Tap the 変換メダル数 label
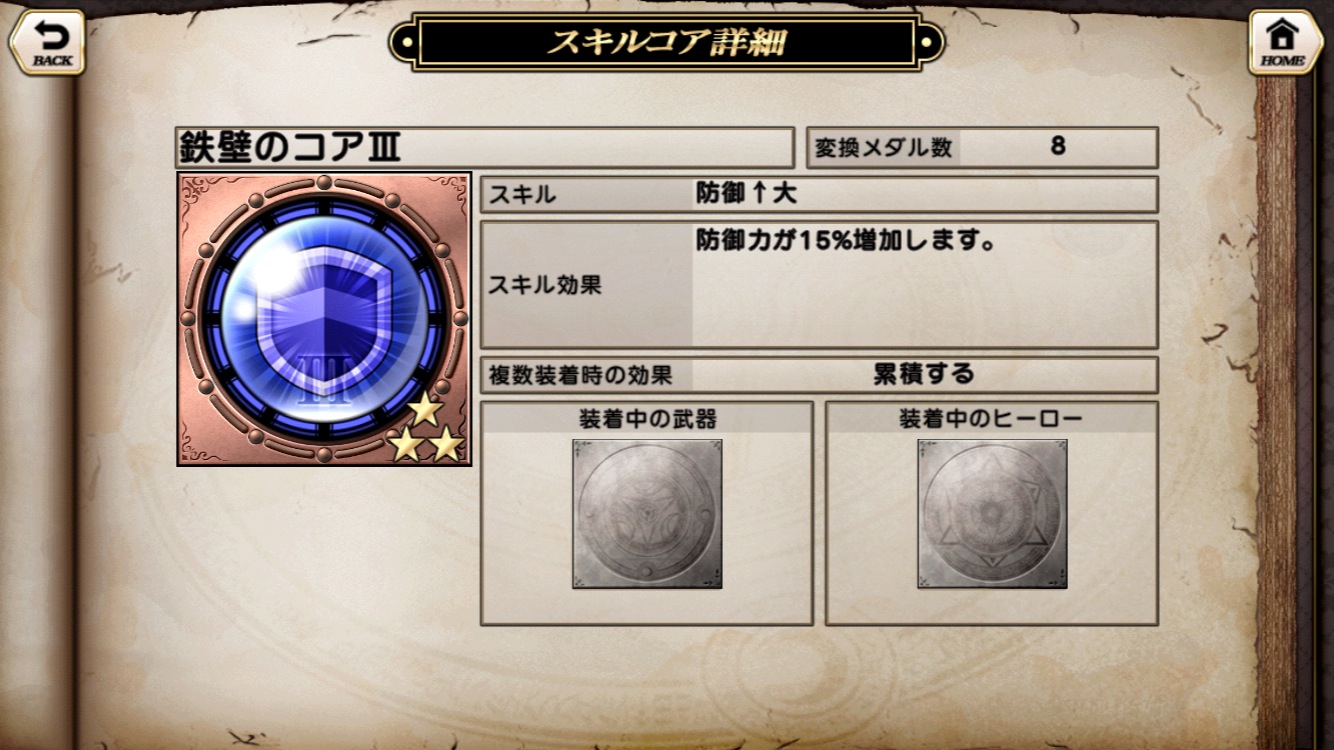 (x=883, y=147)
